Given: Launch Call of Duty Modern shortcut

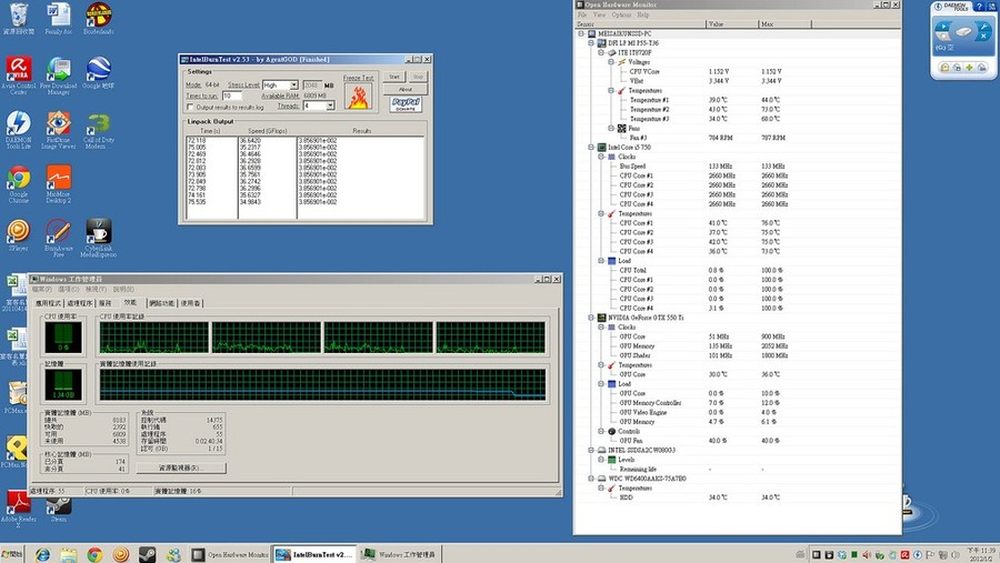Looking at the screenshot, I should point(98,130).
